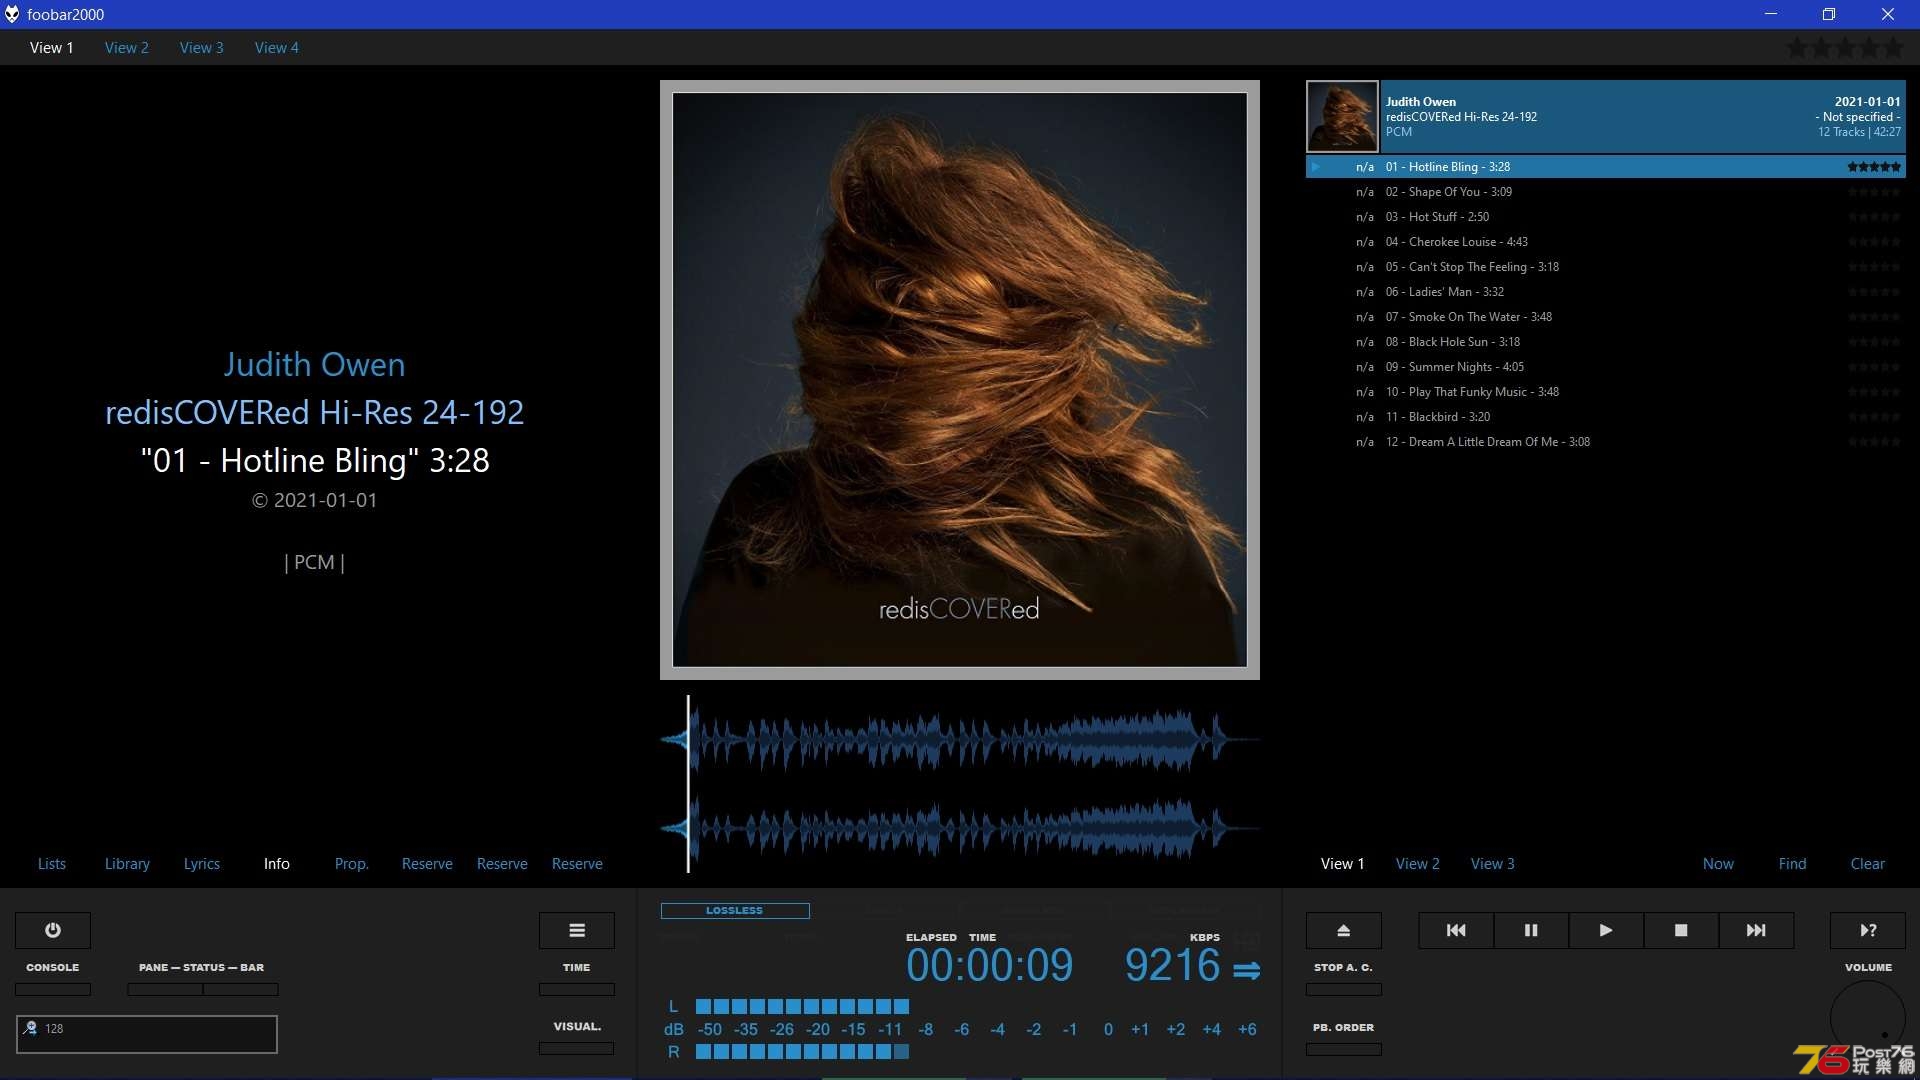1920x1080 pixels.
Task: Seek within the waveform seekbar
Action: pos(960,784)
